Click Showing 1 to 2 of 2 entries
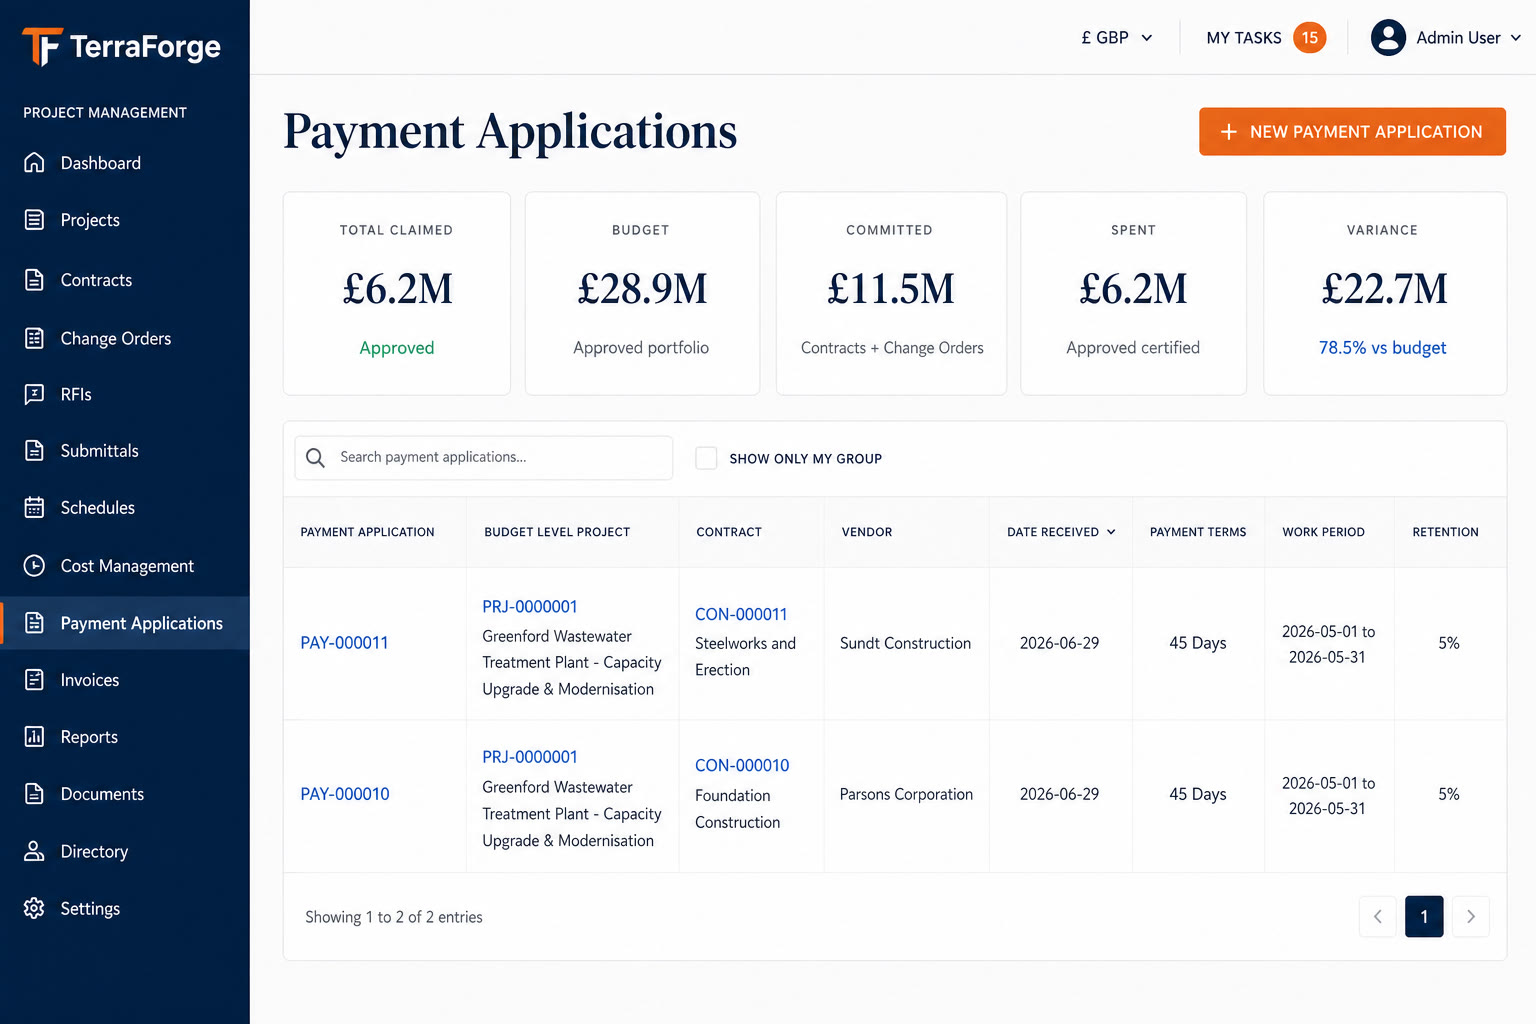Image resolution: width=1536 pixels, height=1024 pixels. coord(394,917)
